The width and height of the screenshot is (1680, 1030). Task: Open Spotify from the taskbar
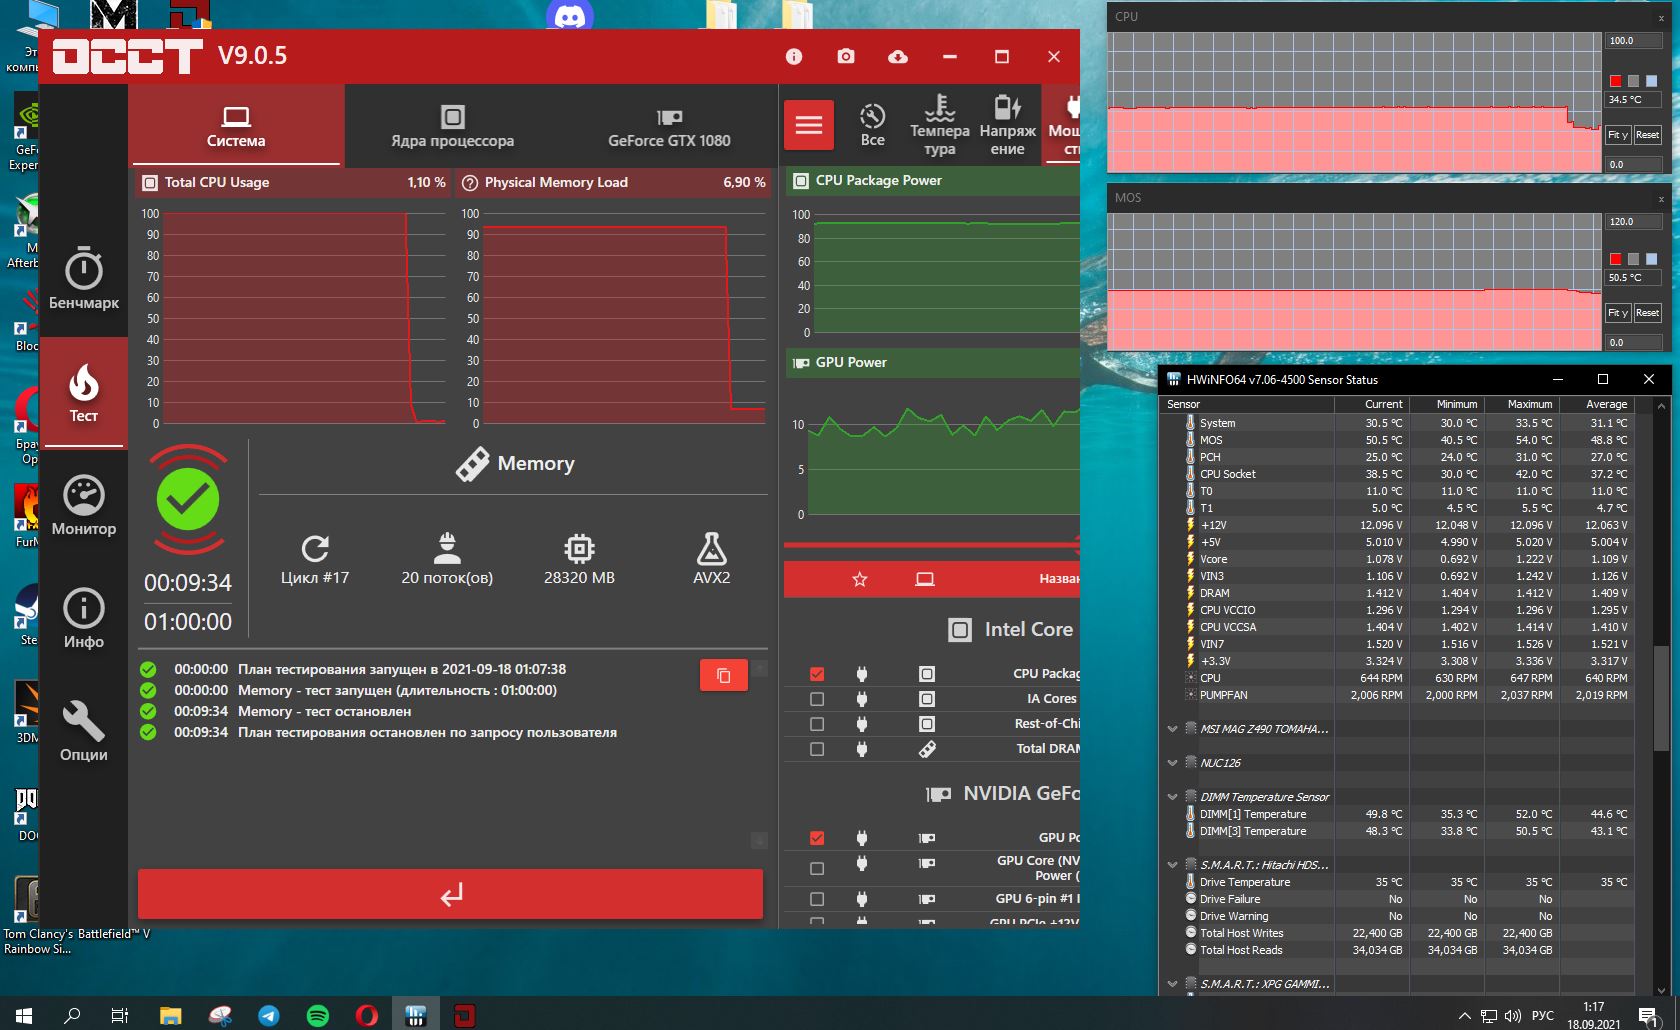pos(318,1016)
